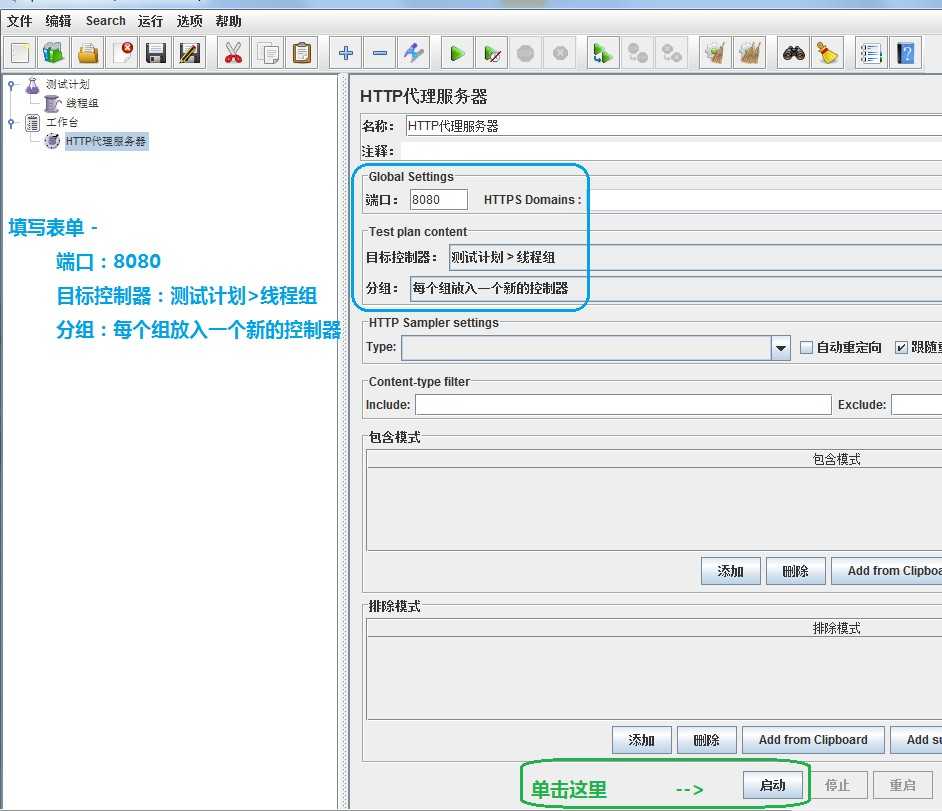Click Remote start all icon

603,53
